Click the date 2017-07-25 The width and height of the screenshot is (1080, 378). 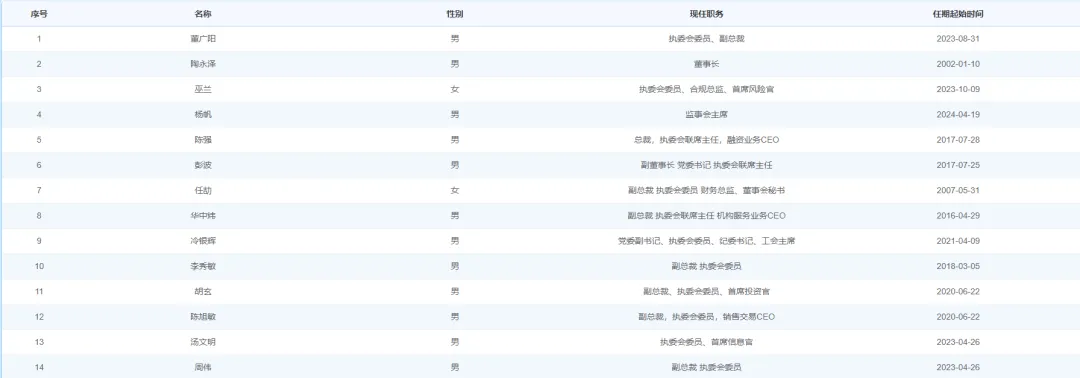click(957, 165)
